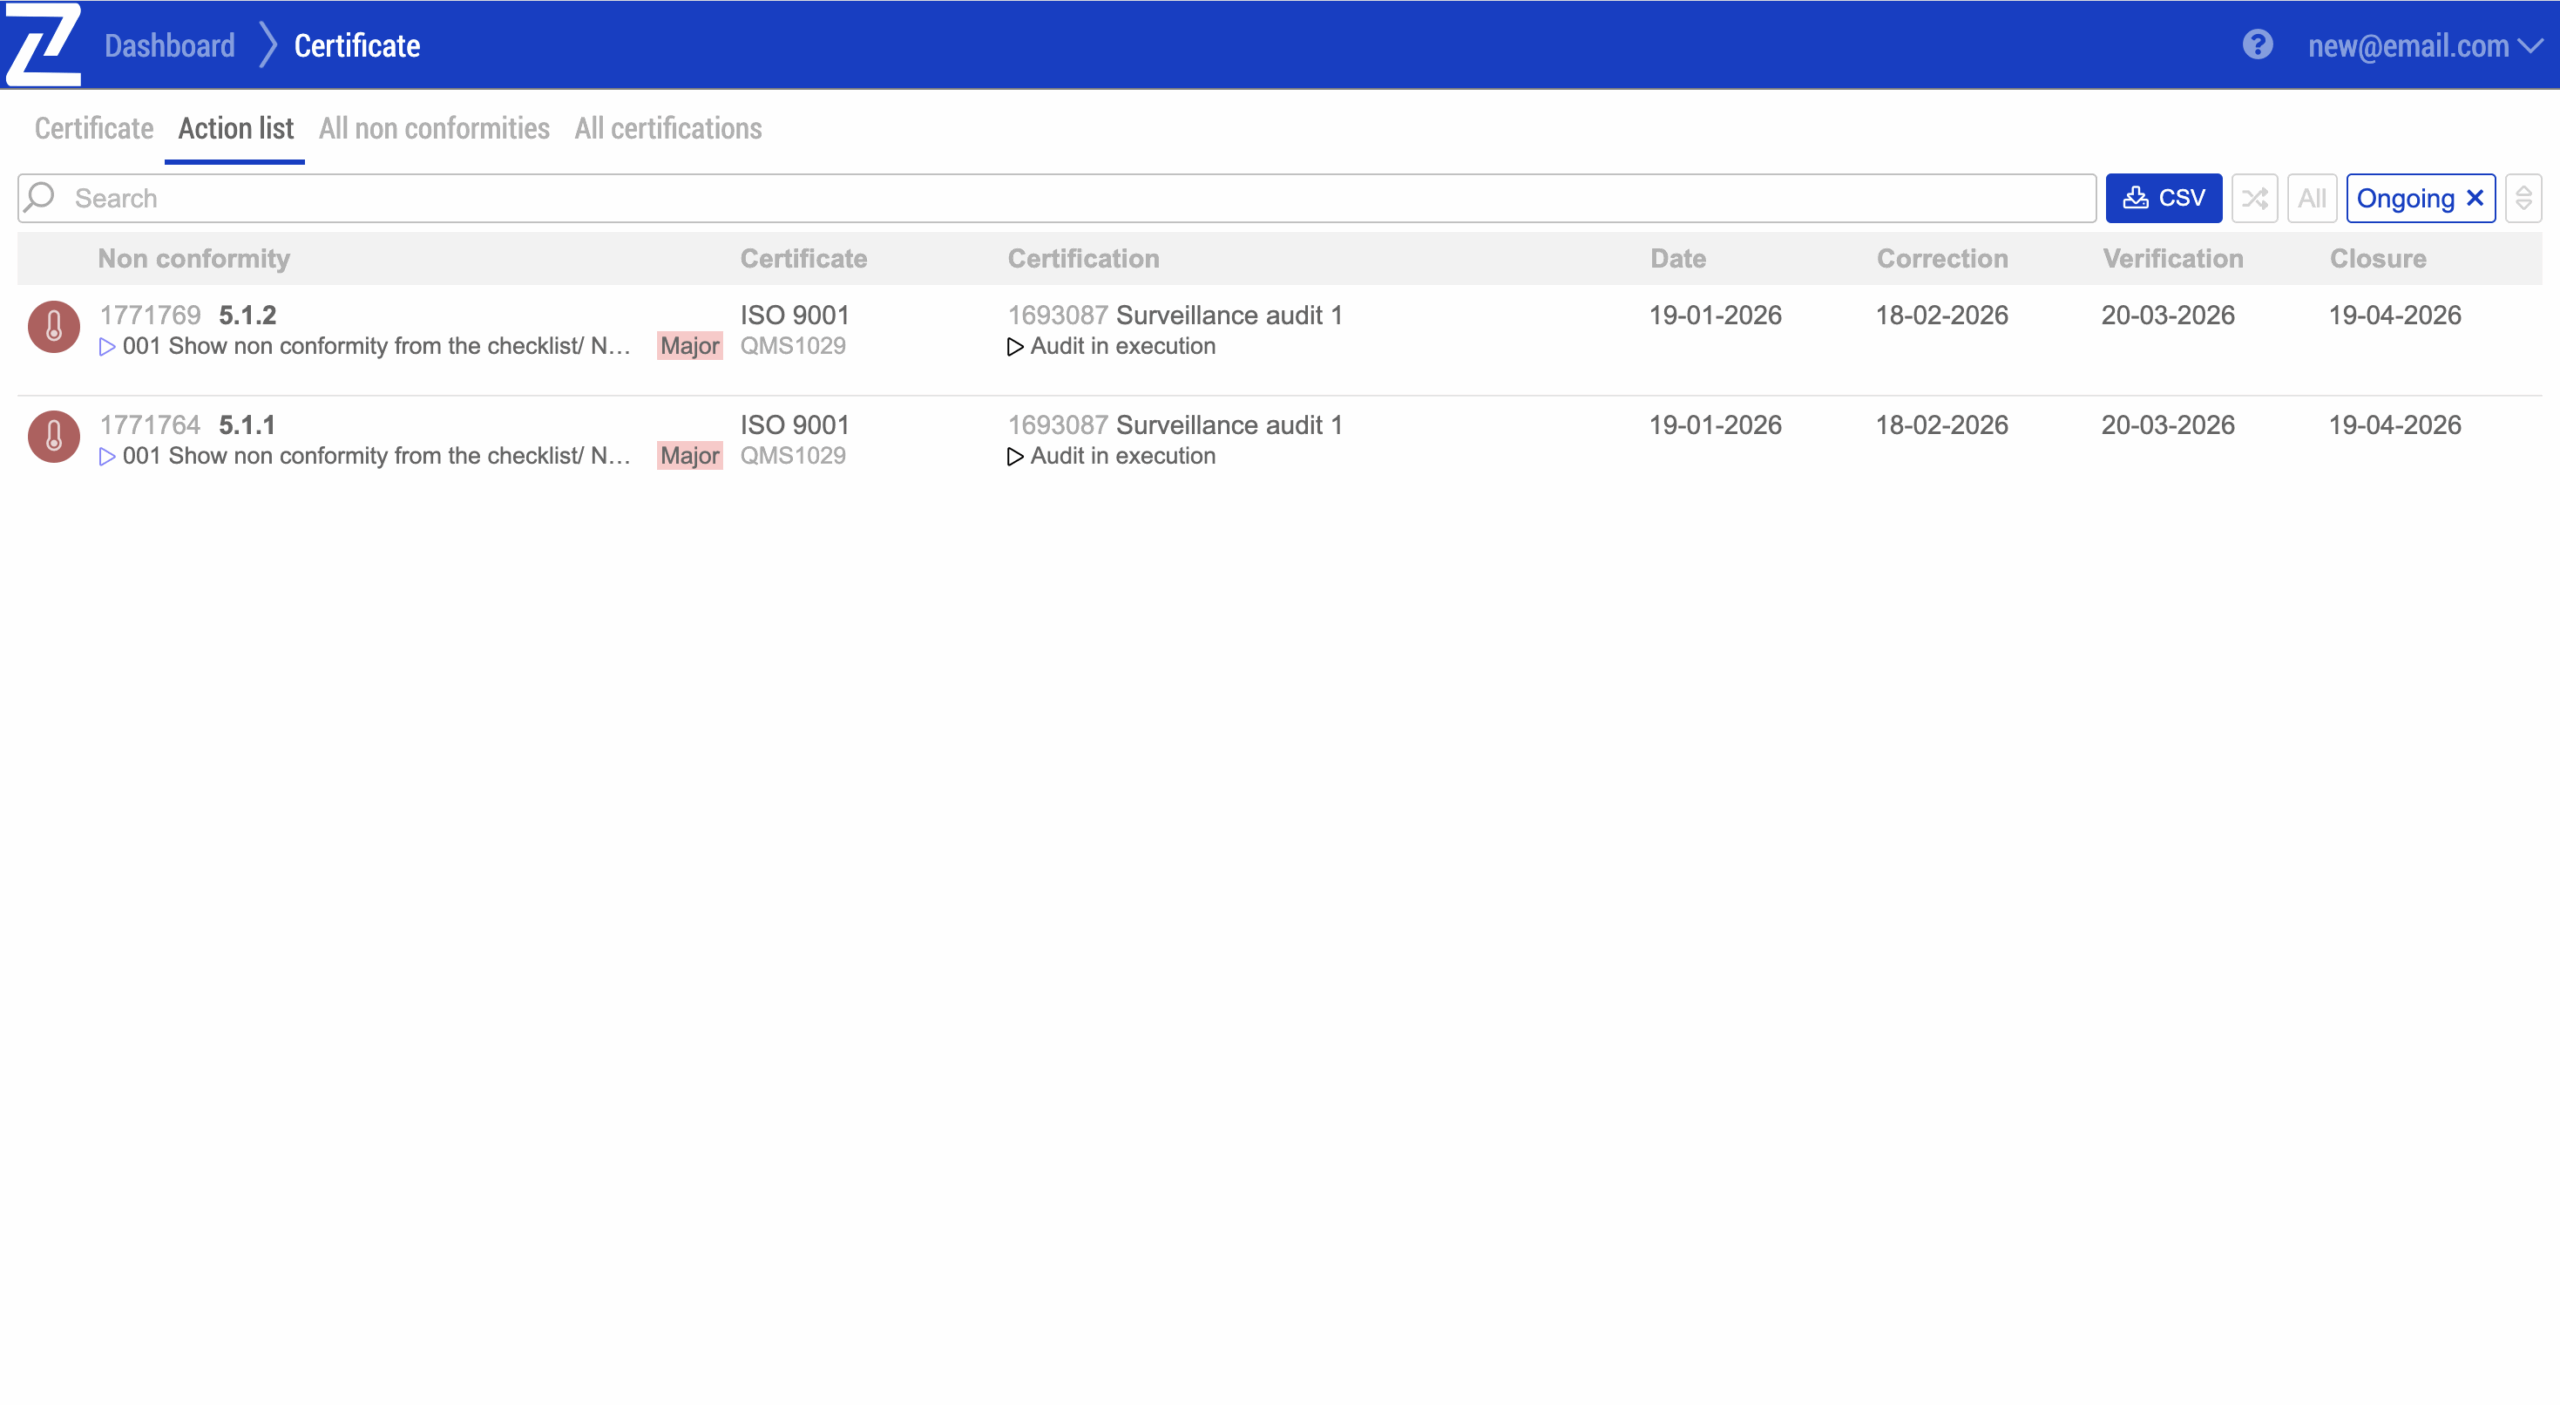Click thermometer icon of non conformity 1771769
Screen dimensions: 2560x1405
pyautogui.click(x=54, y=327)
